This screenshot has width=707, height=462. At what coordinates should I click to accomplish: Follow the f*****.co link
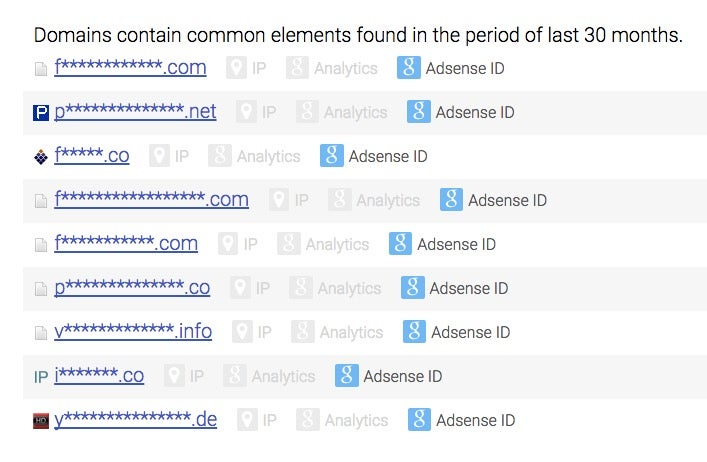point(92,156)
